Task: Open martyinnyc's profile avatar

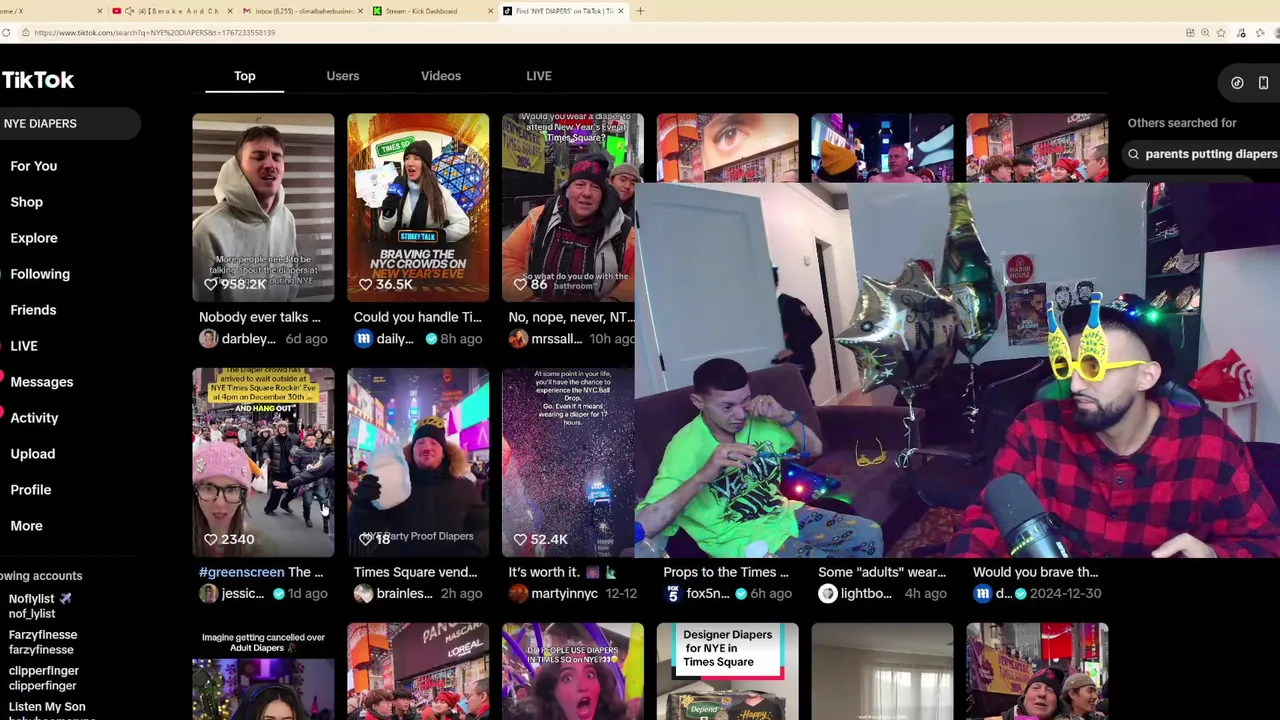Action: (518, 594)
